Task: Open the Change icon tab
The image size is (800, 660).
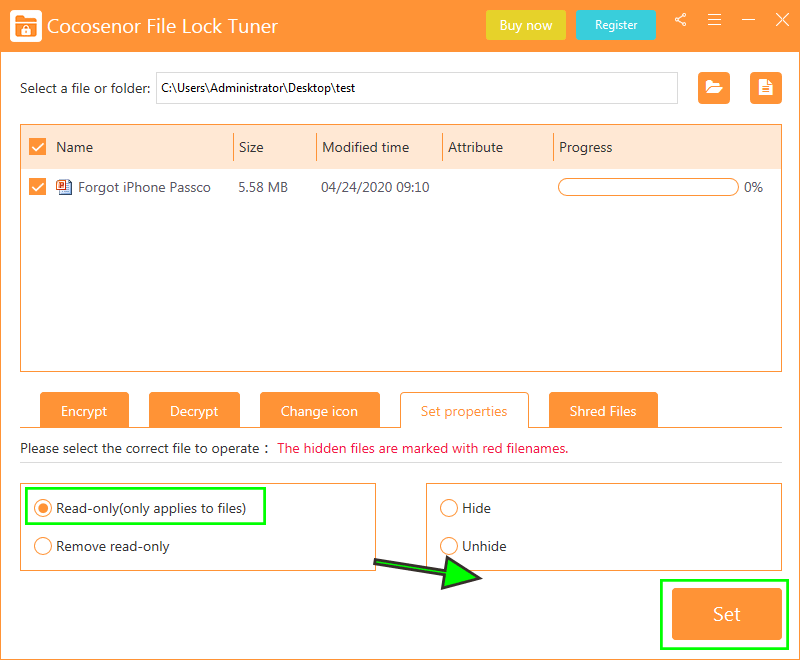Action: point(320,410)
